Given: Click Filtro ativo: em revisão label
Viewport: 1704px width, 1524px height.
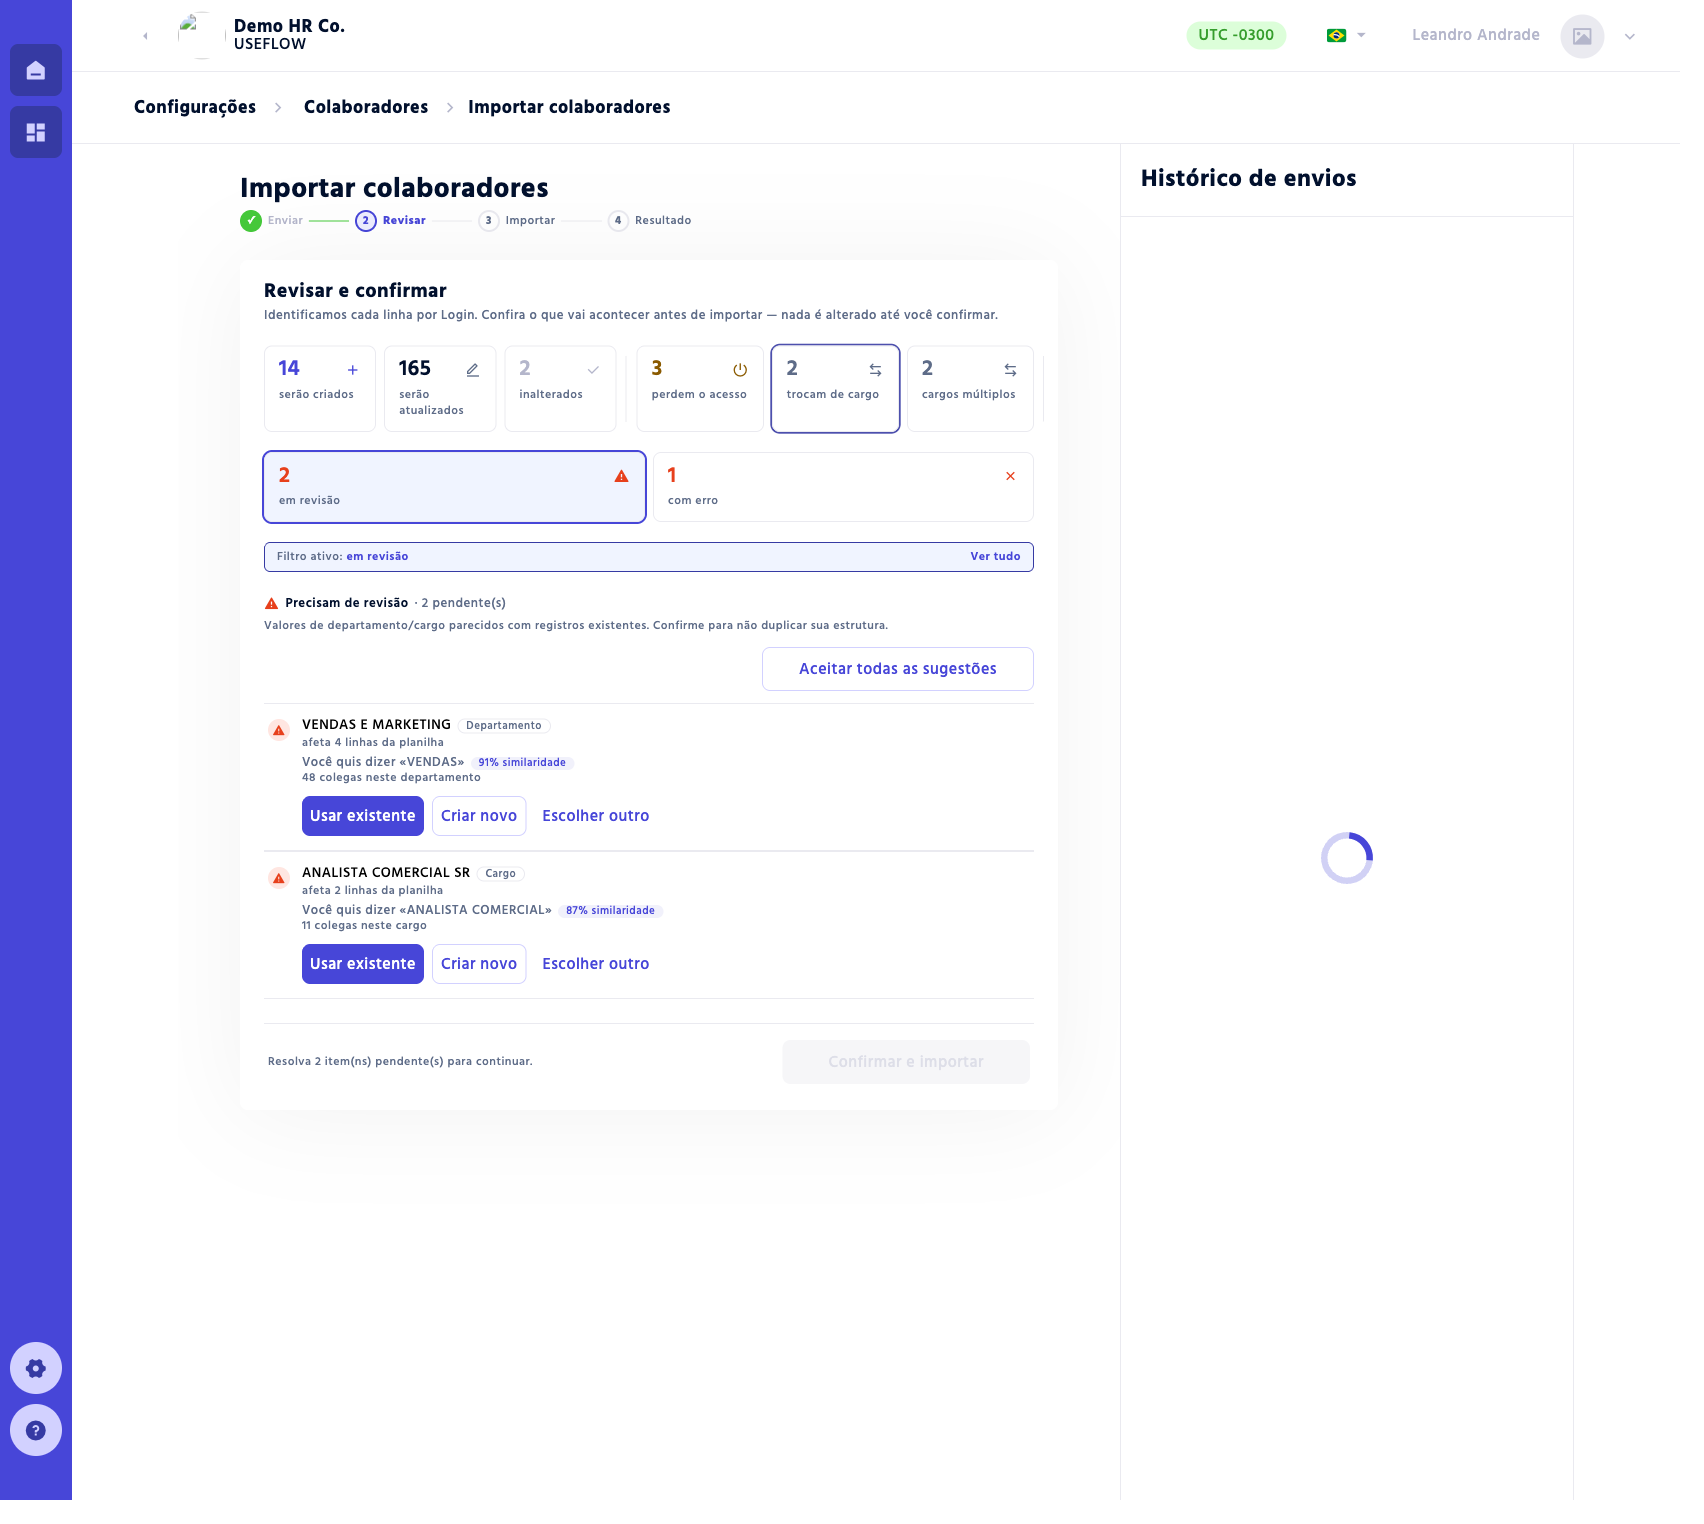Looking at the screenshot, I should click(x=343, y=557).
